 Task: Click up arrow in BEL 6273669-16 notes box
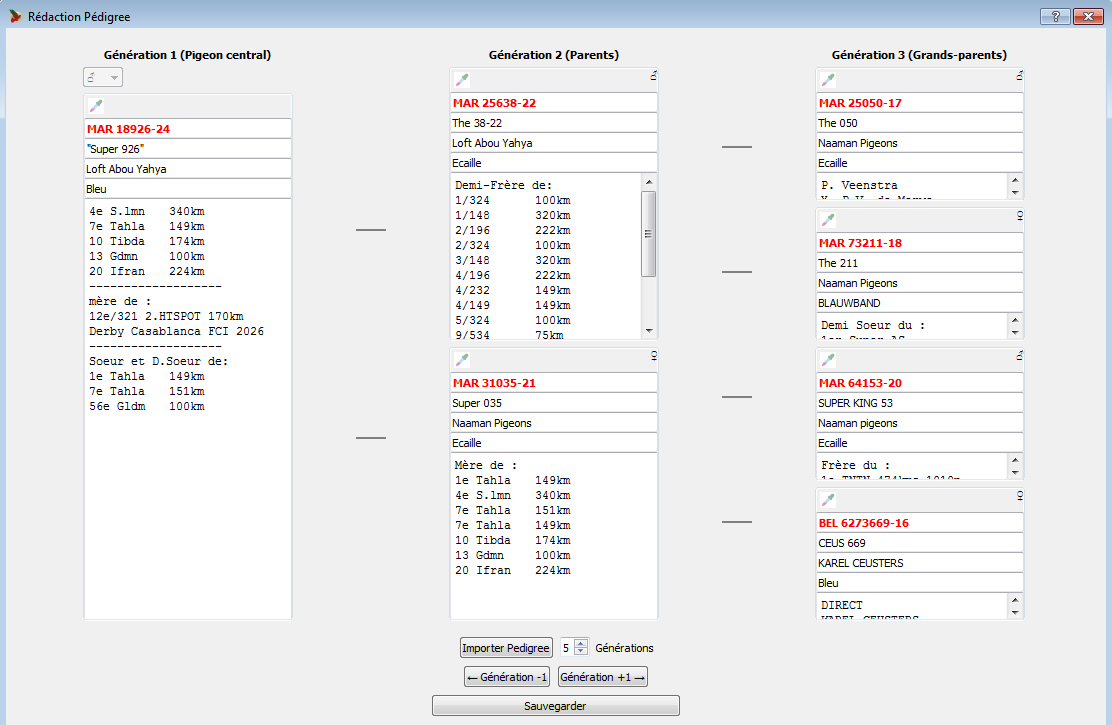coord(1015,600)
